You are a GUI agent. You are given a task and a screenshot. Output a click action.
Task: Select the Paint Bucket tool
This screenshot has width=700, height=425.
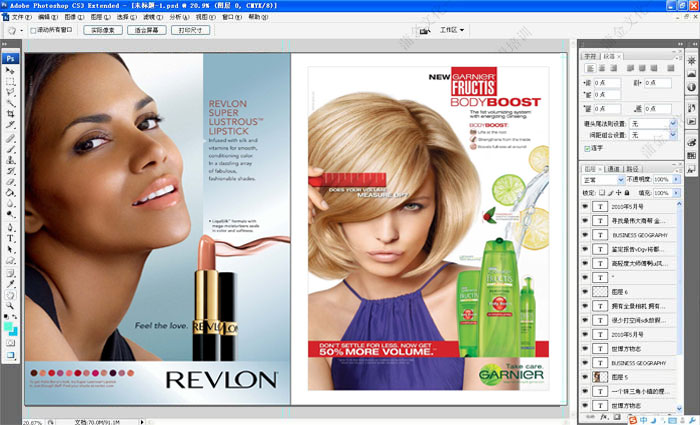click(x=10, y=192)
